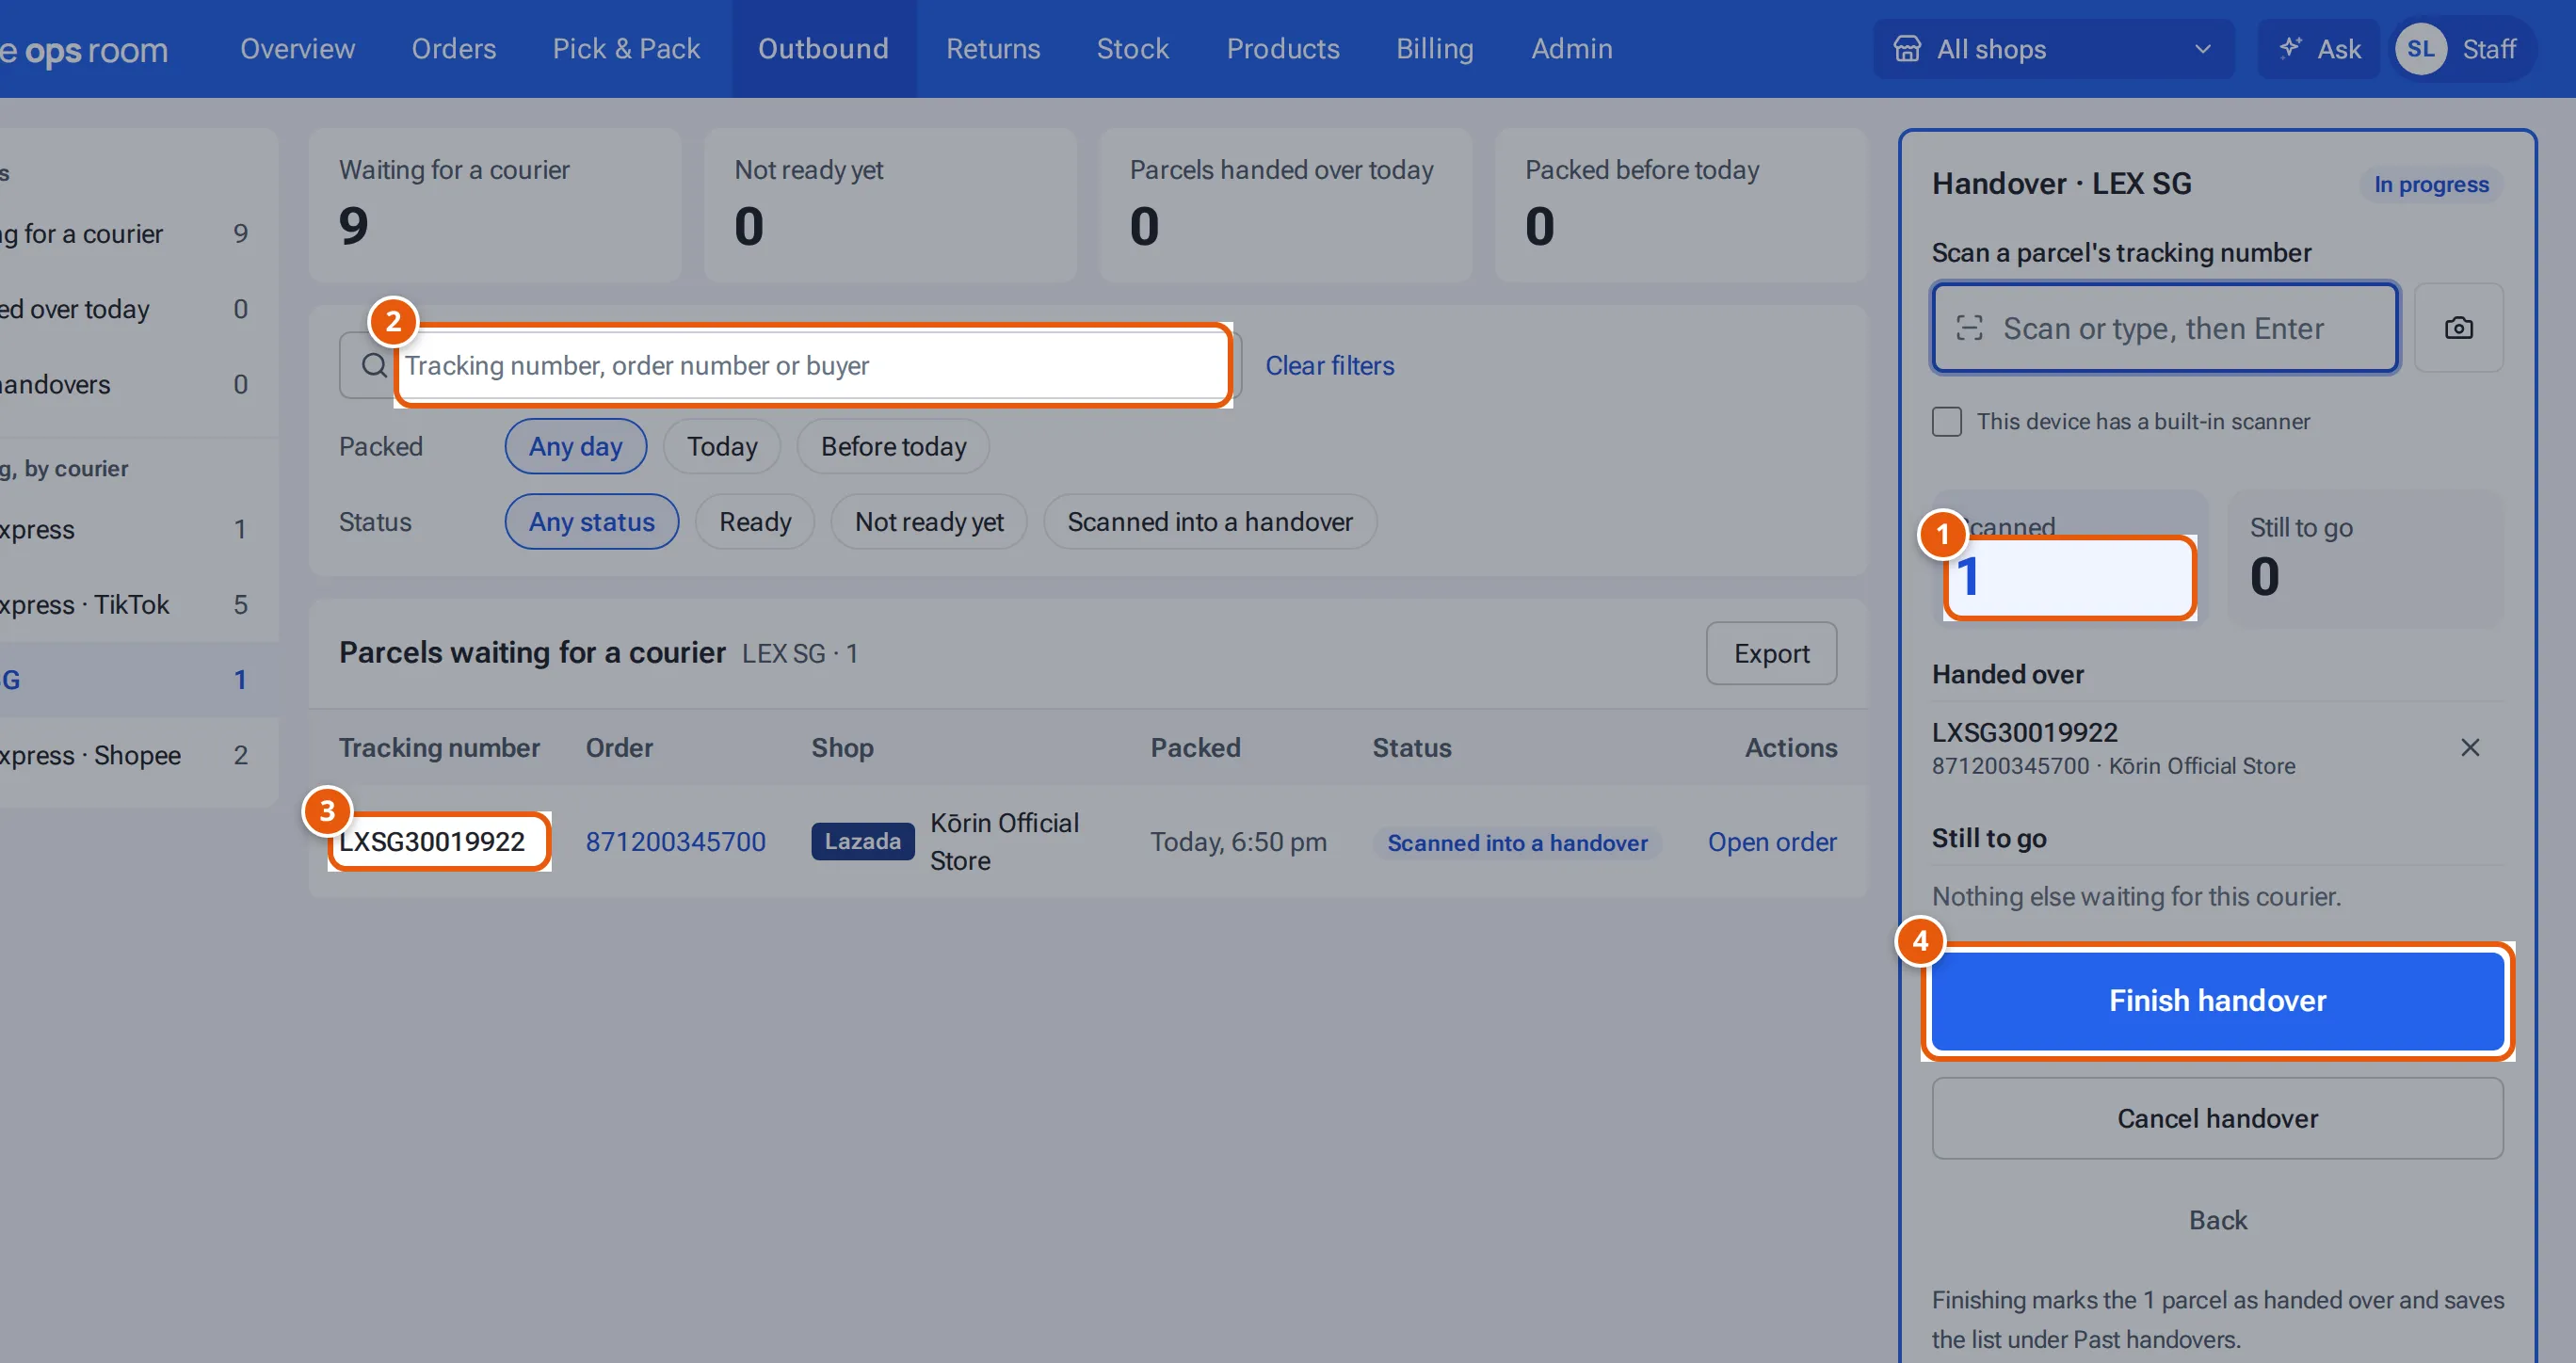The width and height of the screenshot is (2576, 1363).
Task: Open the Products tab
Action: (x=1282, y=48)
